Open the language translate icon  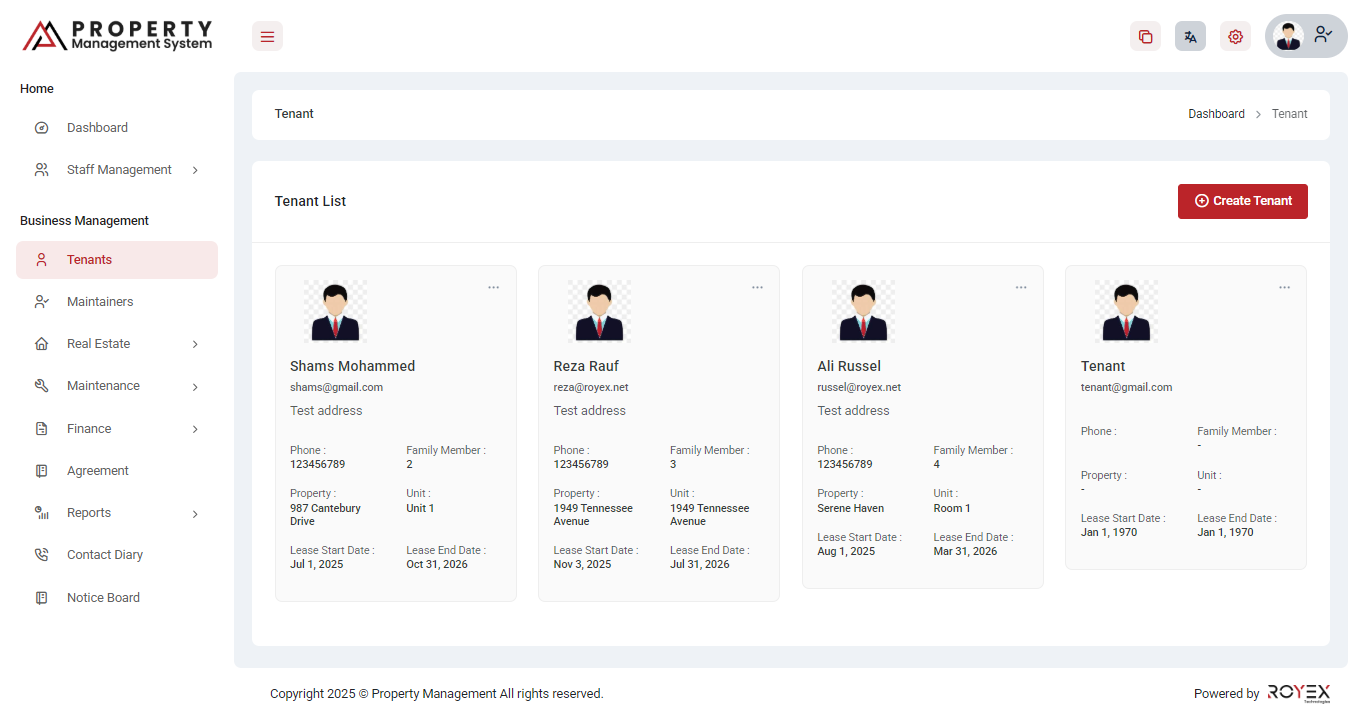click(1190, 37)
